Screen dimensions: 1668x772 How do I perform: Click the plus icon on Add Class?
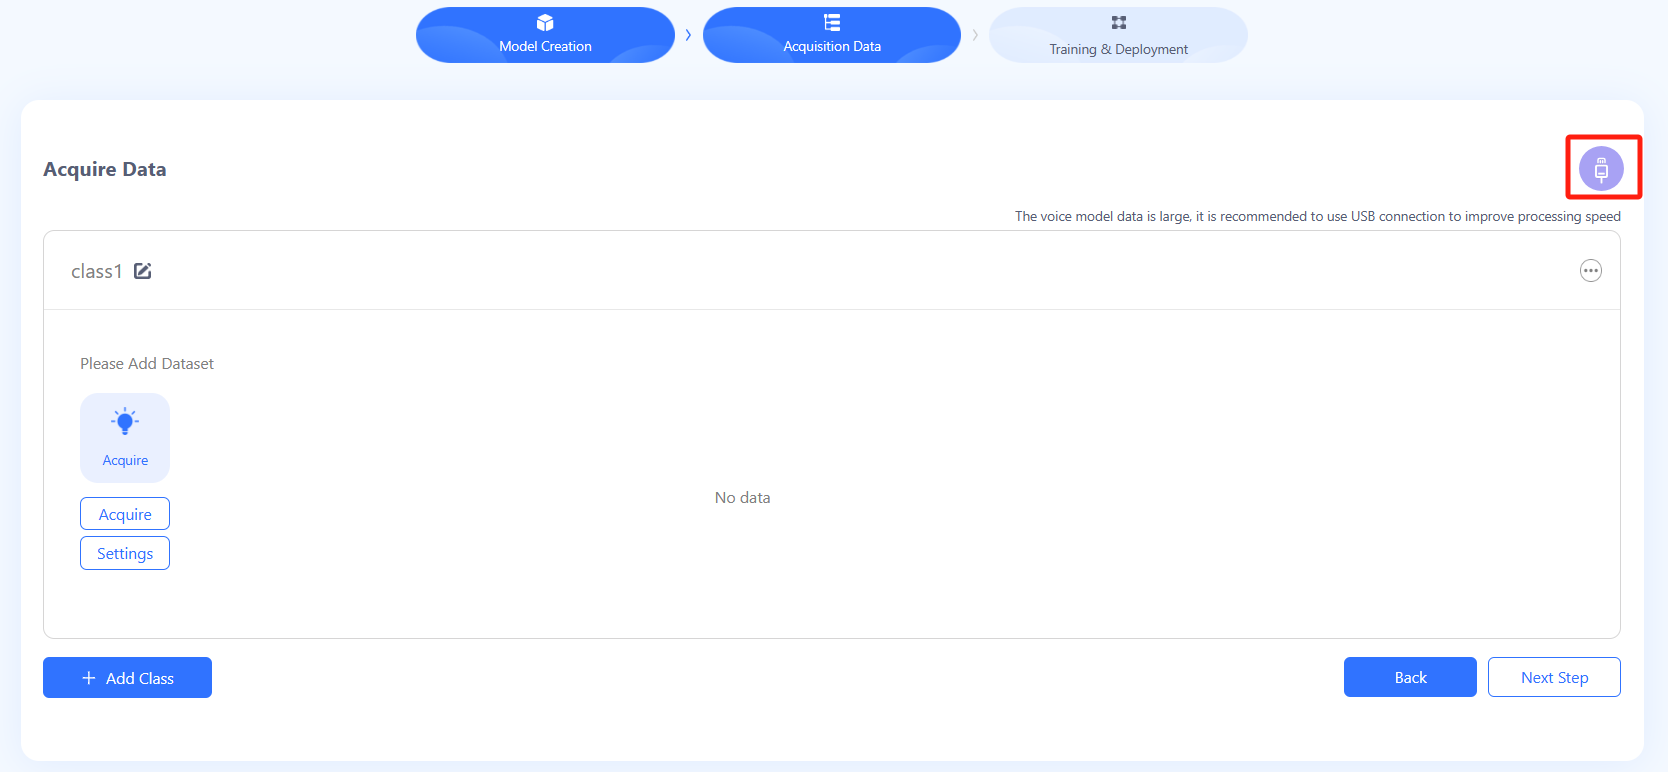click(x=89, y=678)
